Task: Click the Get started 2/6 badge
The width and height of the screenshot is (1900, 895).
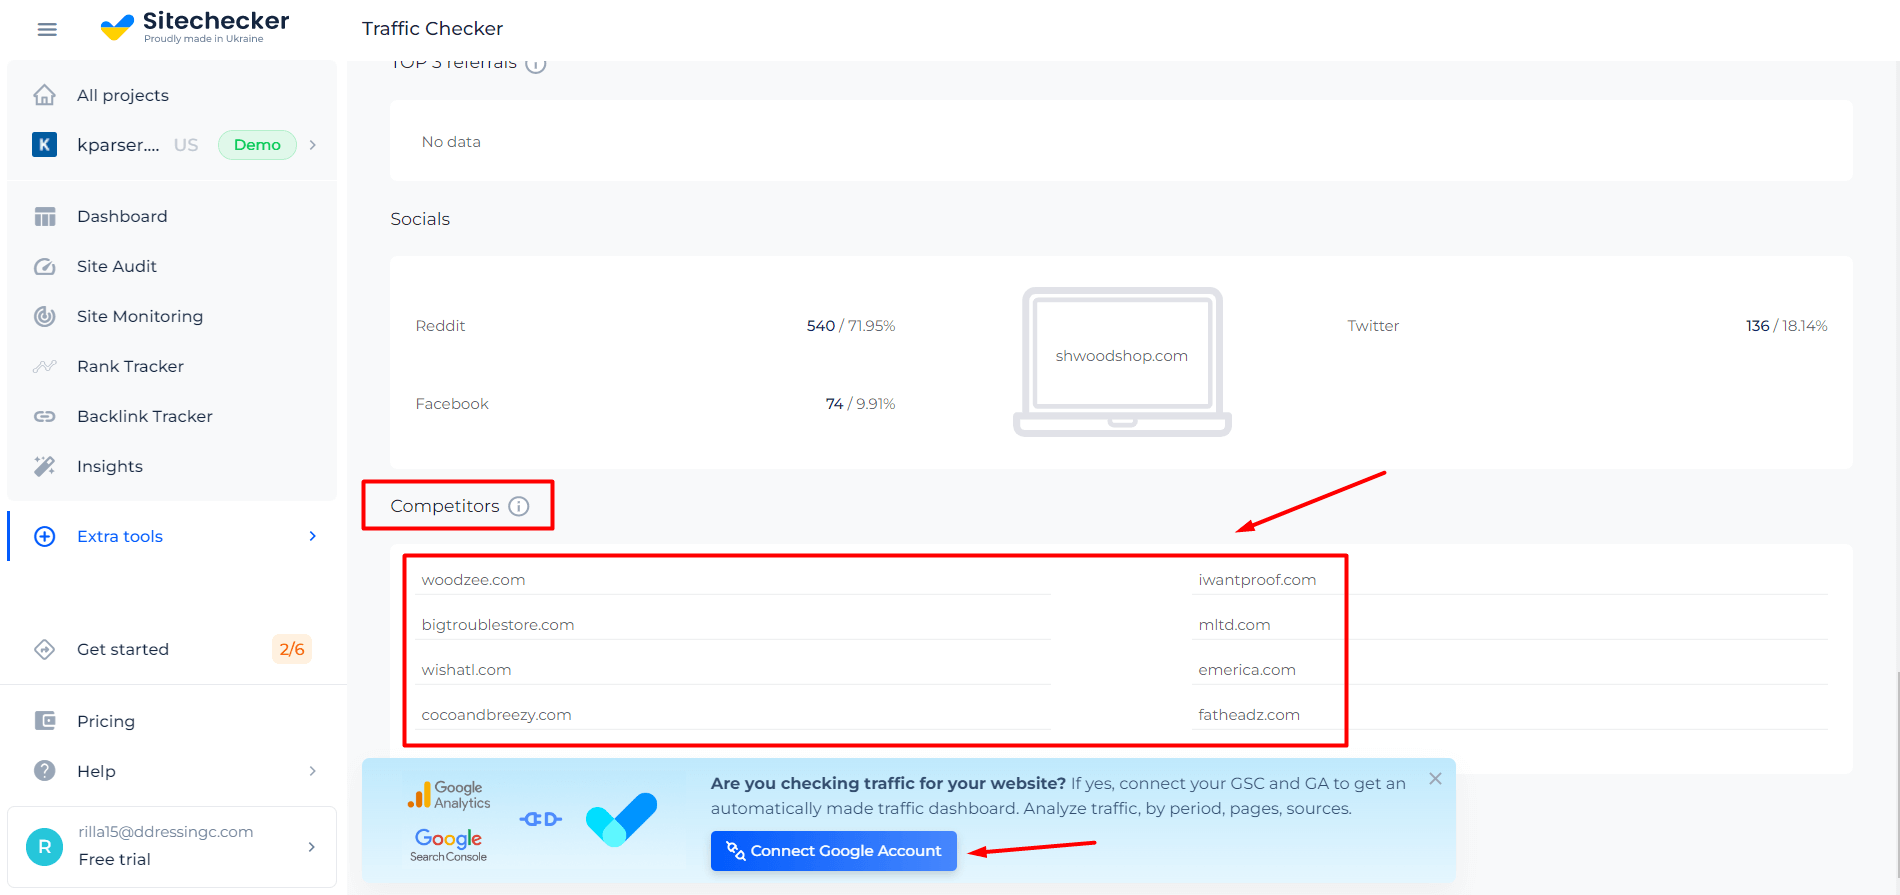Action: click(x=292, y=650)
